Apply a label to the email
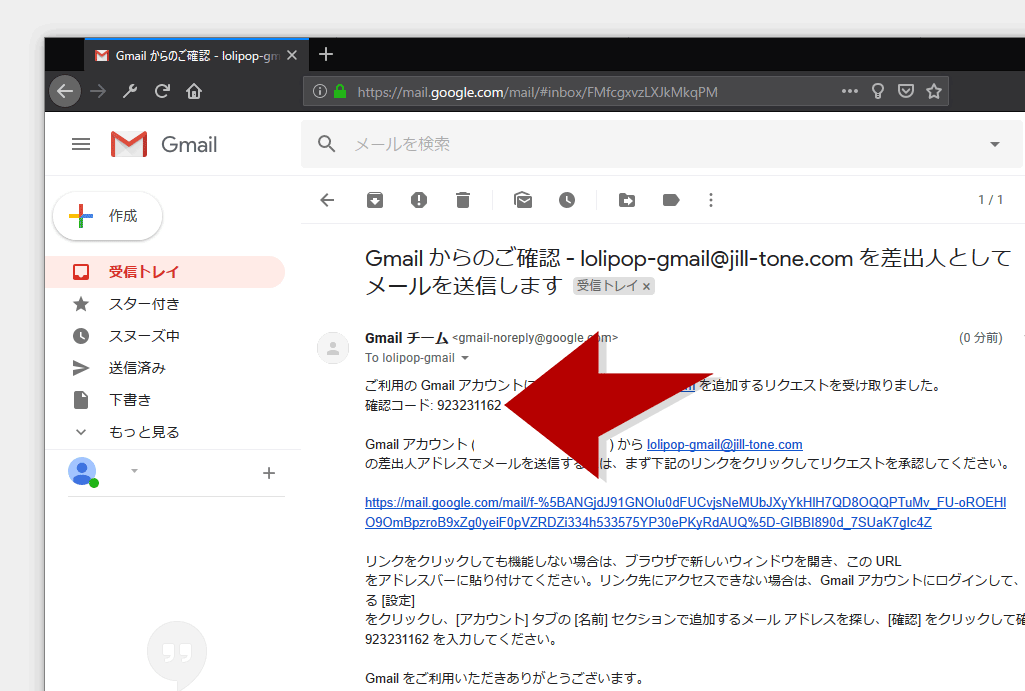 [671, 200]
